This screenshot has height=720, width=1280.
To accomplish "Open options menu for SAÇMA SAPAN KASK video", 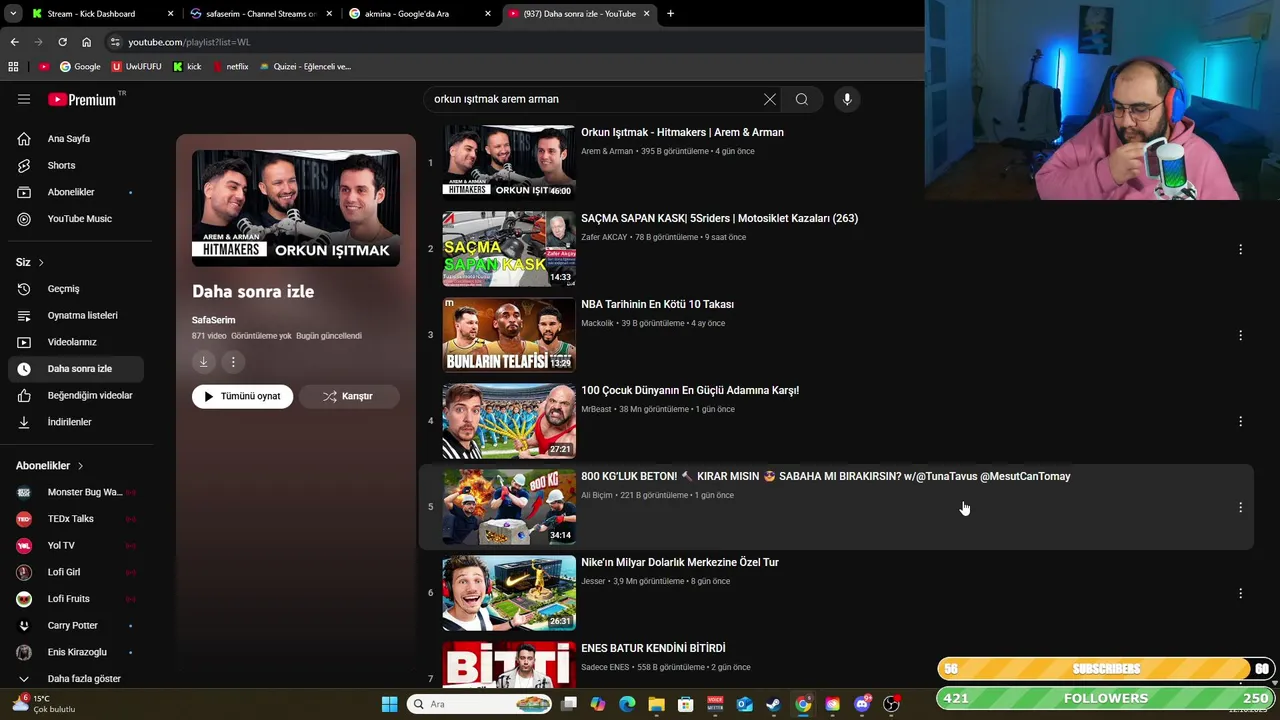I will pos(1240,249).
